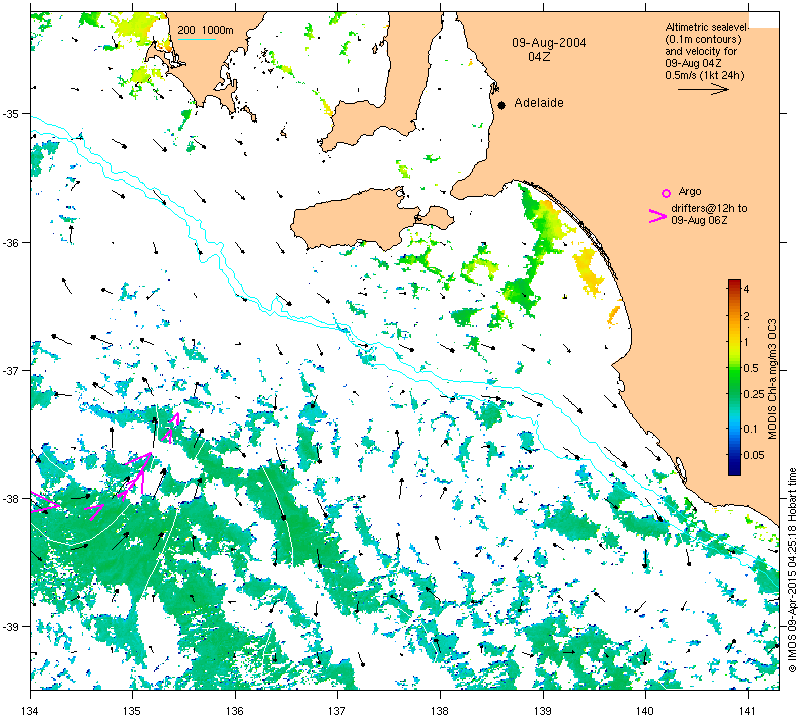
Task: Click the longitude axis label '134'
Action: [31, 710]
